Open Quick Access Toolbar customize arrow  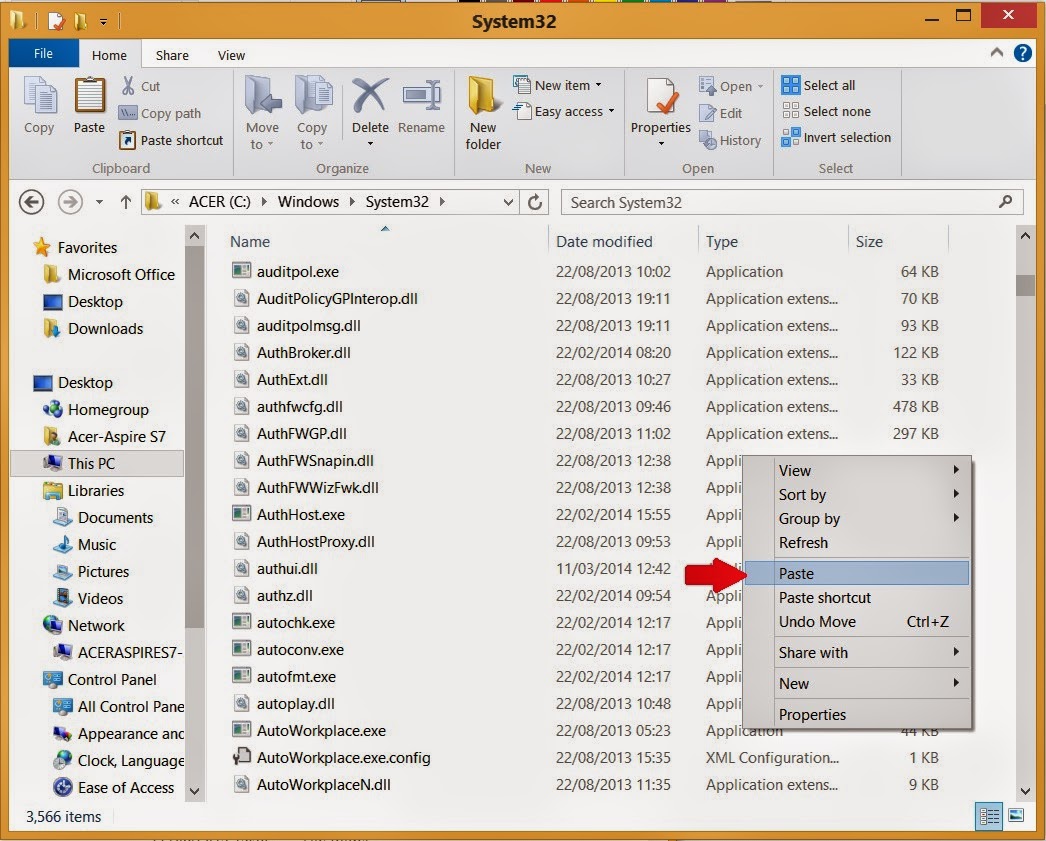pyautogui.click(x=103, y=22)
